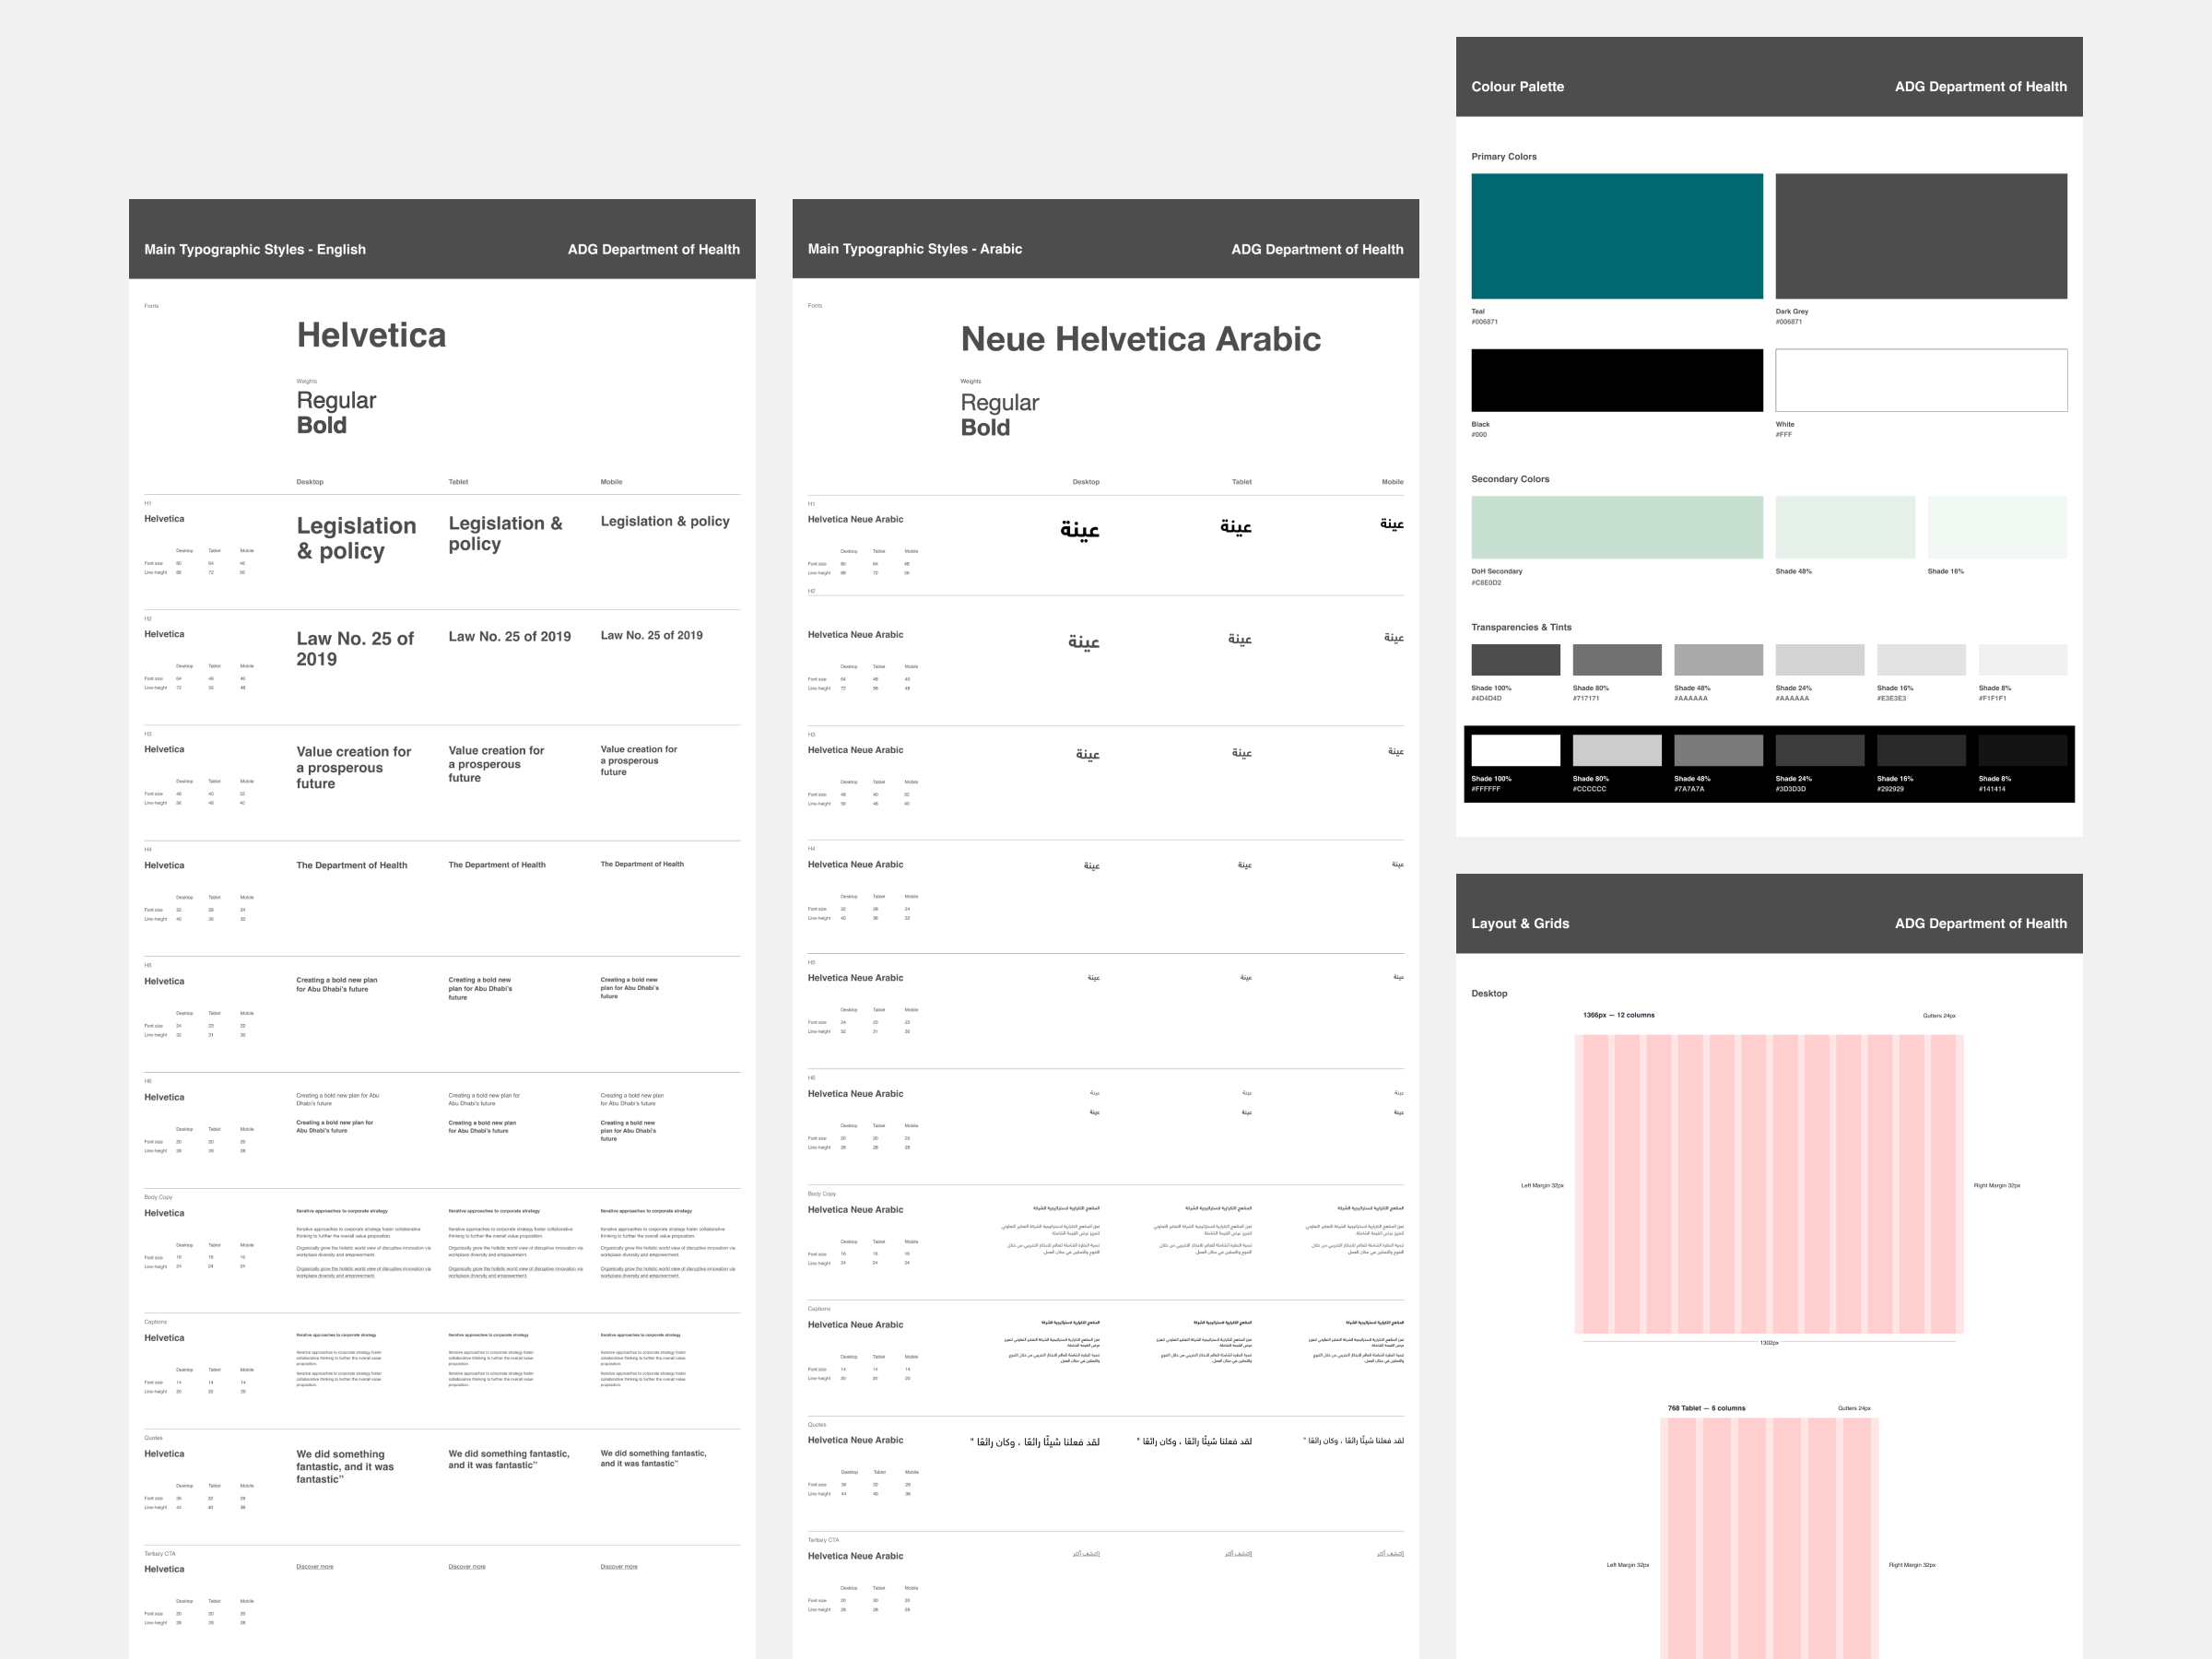Select the Dark Grey primary color swatch
This screenshot has width=2212, height=1659.
pos(1920,236)
